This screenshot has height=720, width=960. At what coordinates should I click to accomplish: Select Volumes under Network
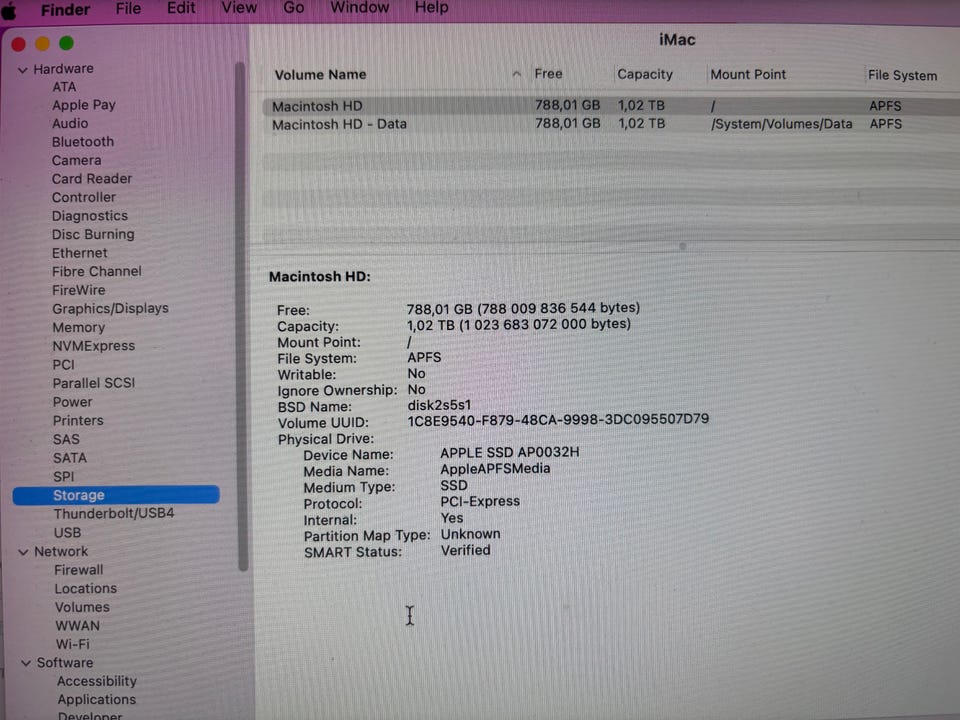pyautogui.click(x=82, y=607)
